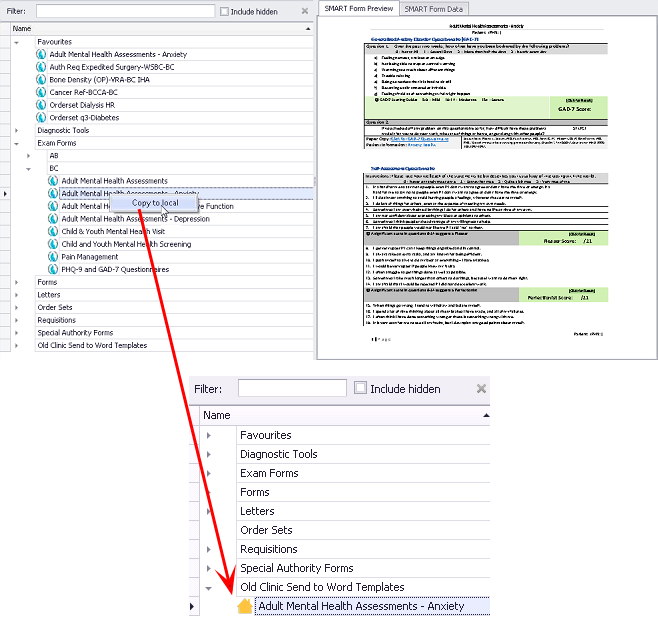Select Order Sets in the lower tree

266,530
